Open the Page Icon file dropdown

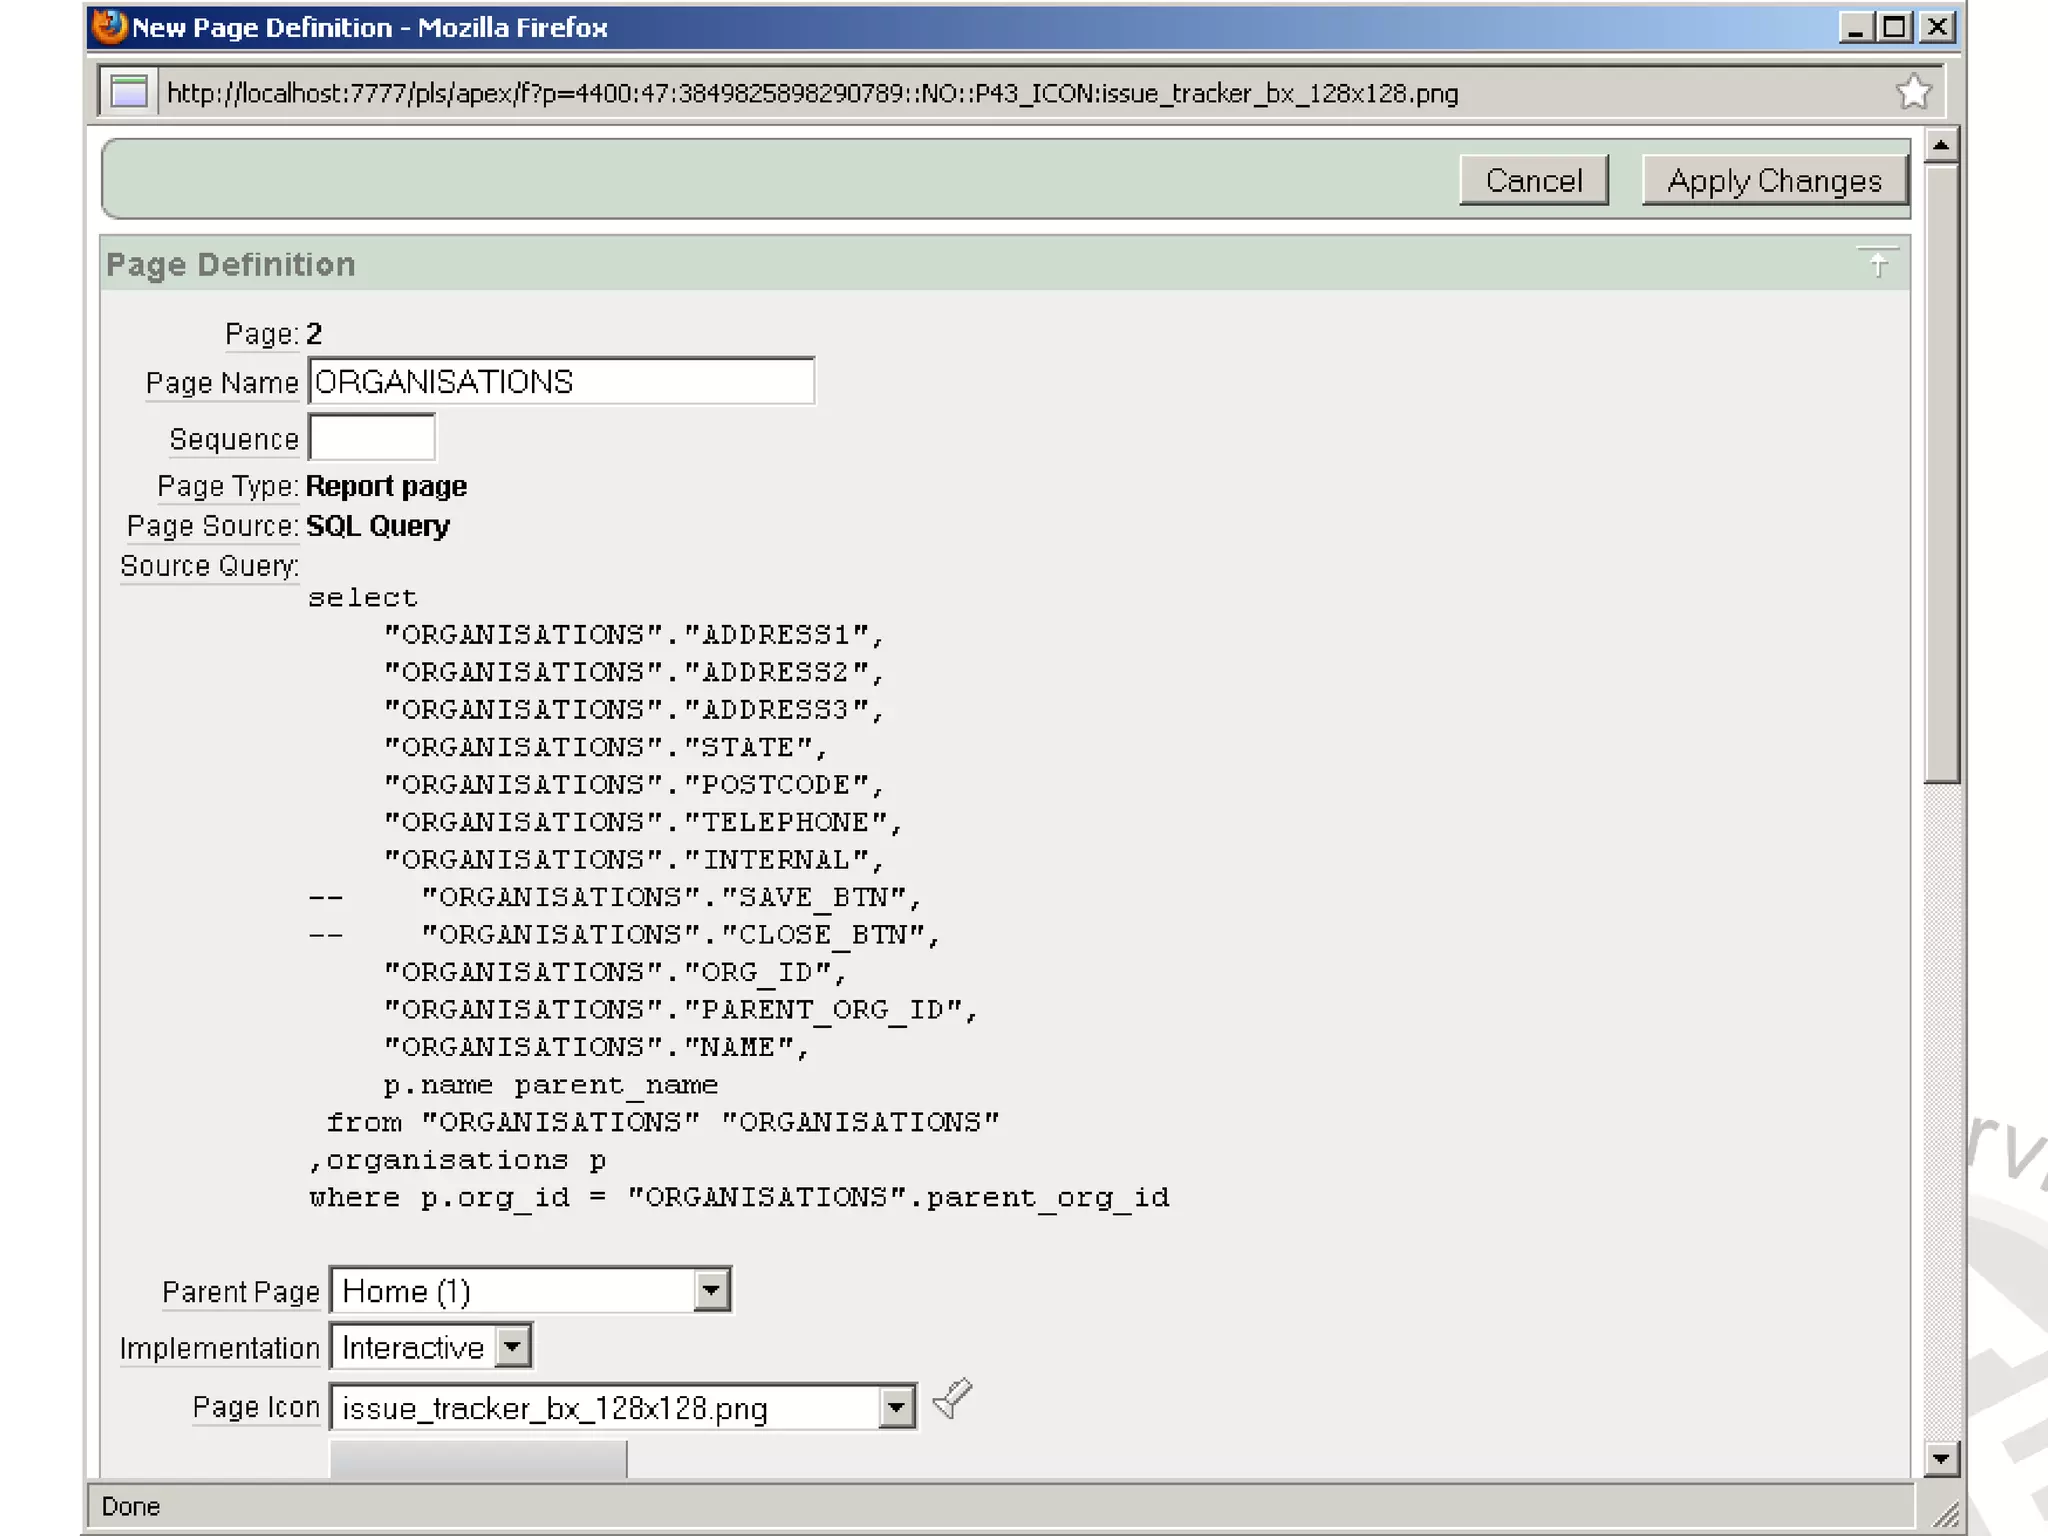coord(896,1408)
